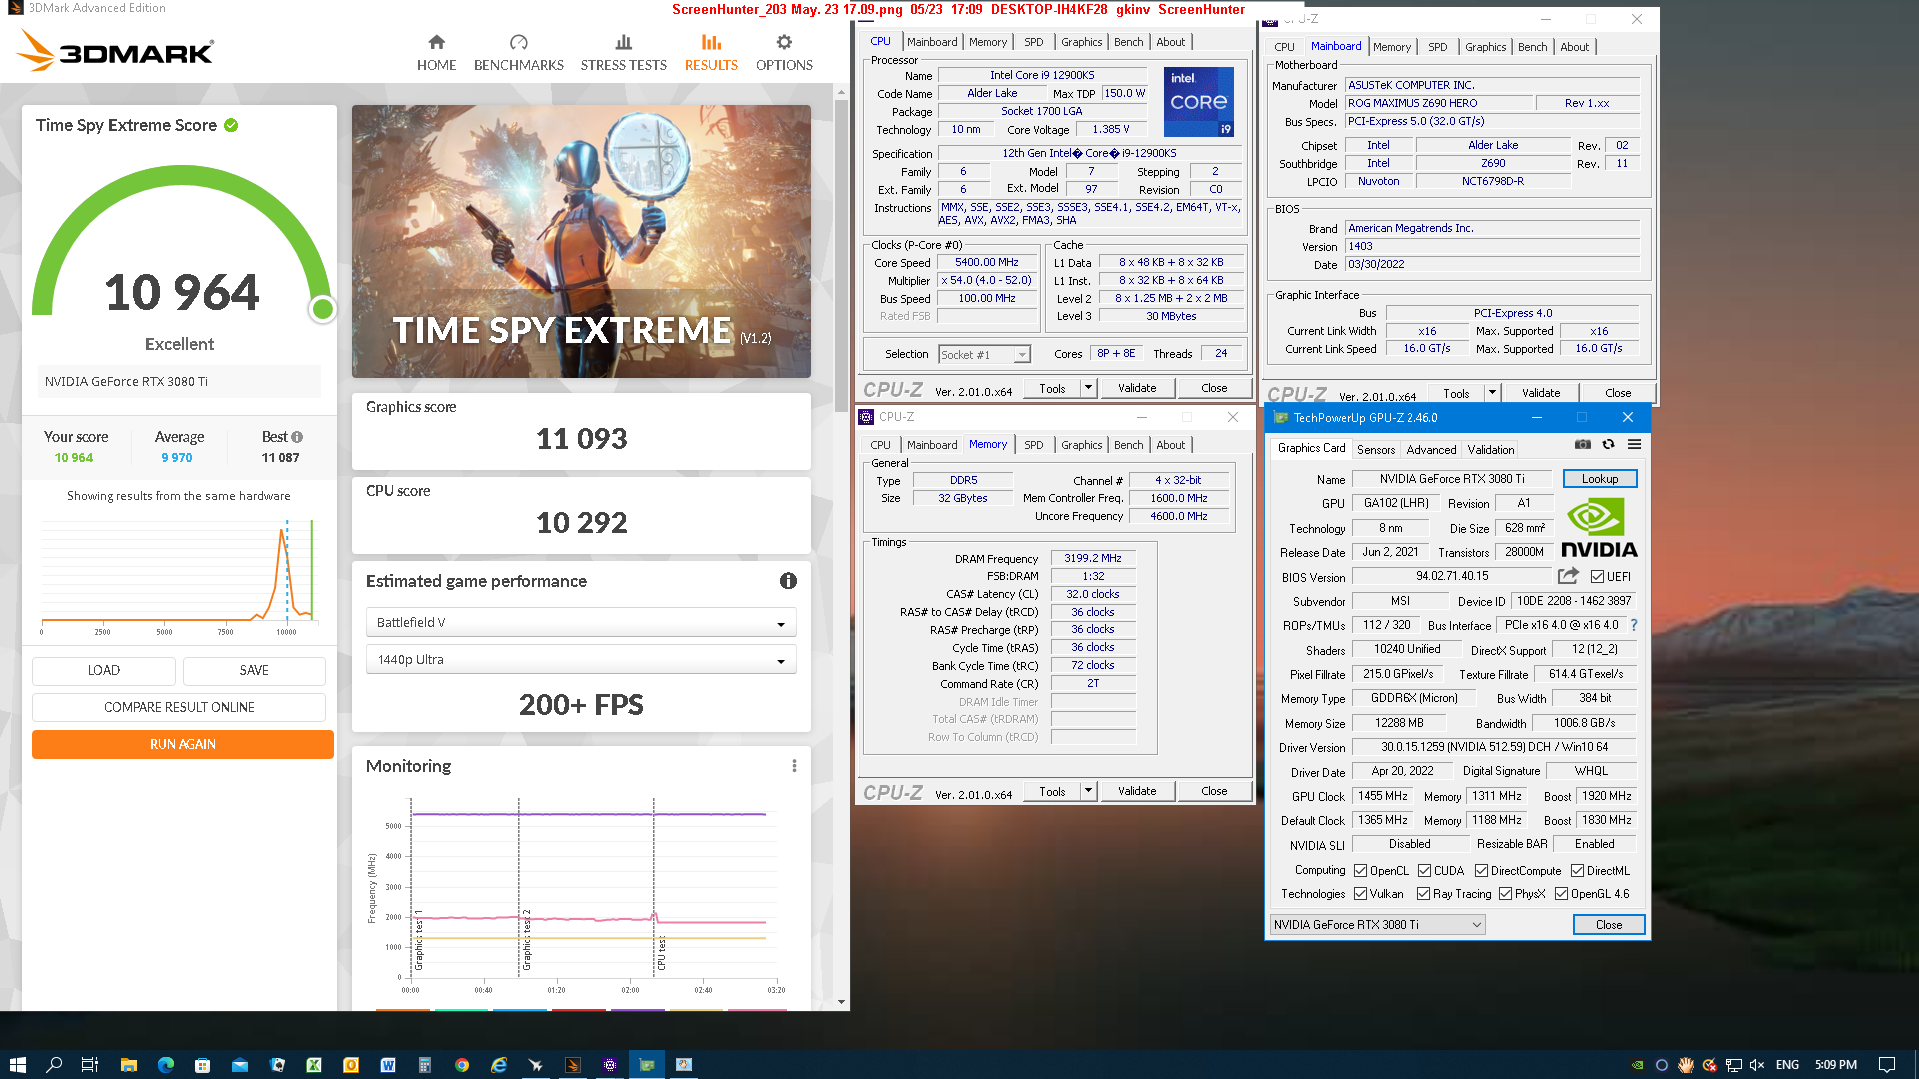1919x1079 pixels.
Task: Toggle Vulkan checkbox in GPU-Z
Action: pos(1360,894)
